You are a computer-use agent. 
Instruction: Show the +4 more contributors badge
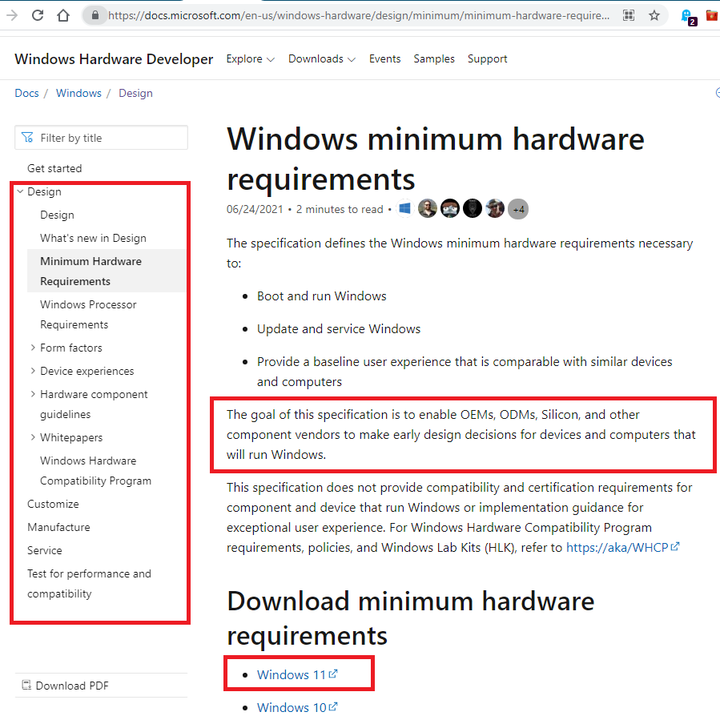pos(518,209)
